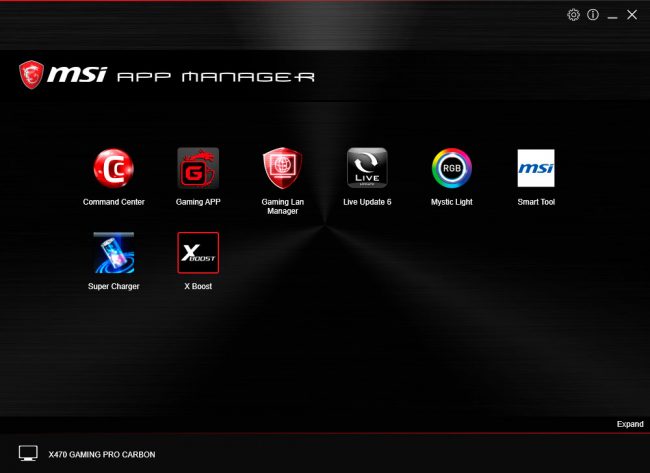Launch Mystic Light RGB icon

452,168
